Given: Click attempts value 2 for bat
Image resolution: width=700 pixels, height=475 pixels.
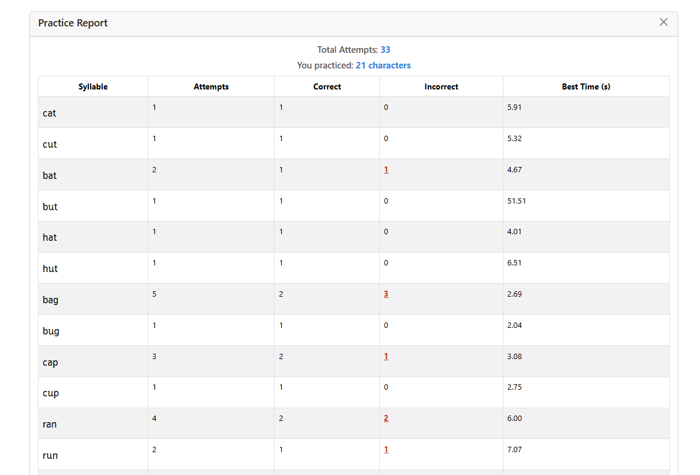Looking at the screenshot, I should click(x=154, y=170).
